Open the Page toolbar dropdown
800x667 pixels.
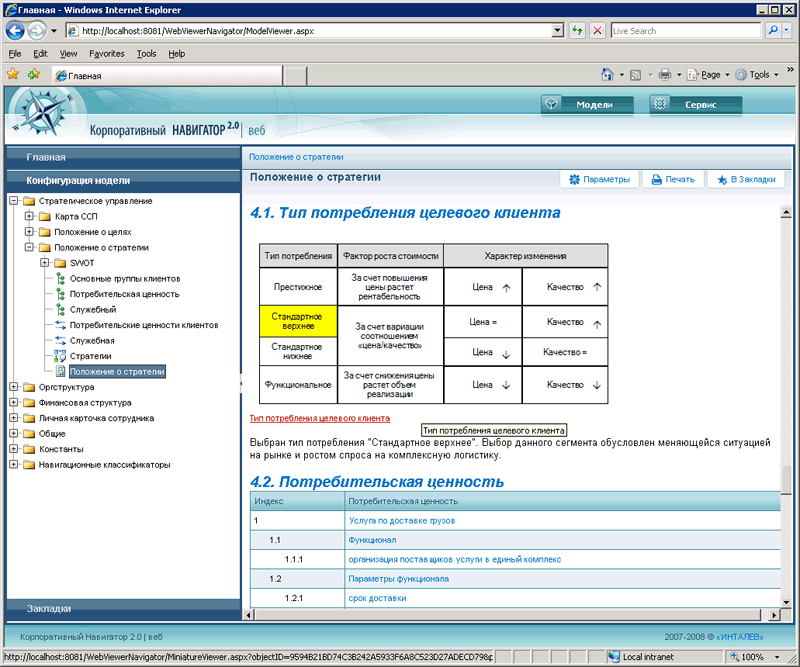tap(708, 75)
